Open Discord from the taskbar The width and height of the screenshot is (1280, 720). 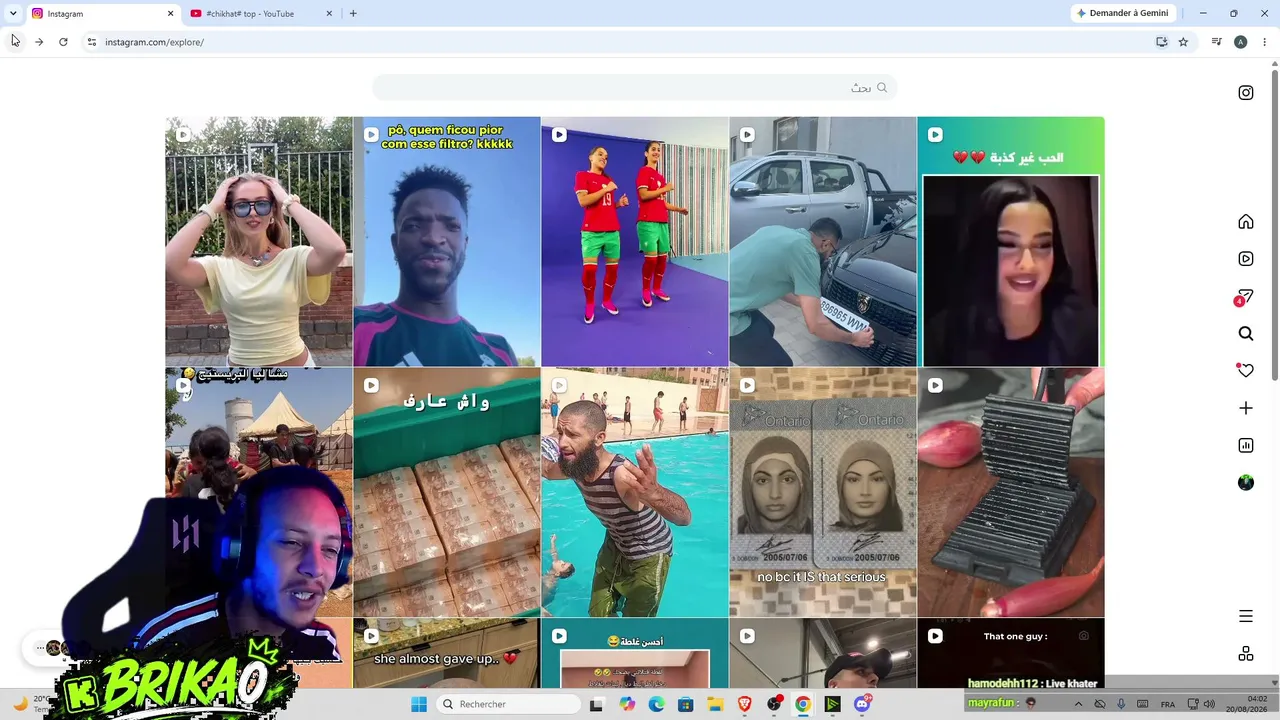click(862, 704)
